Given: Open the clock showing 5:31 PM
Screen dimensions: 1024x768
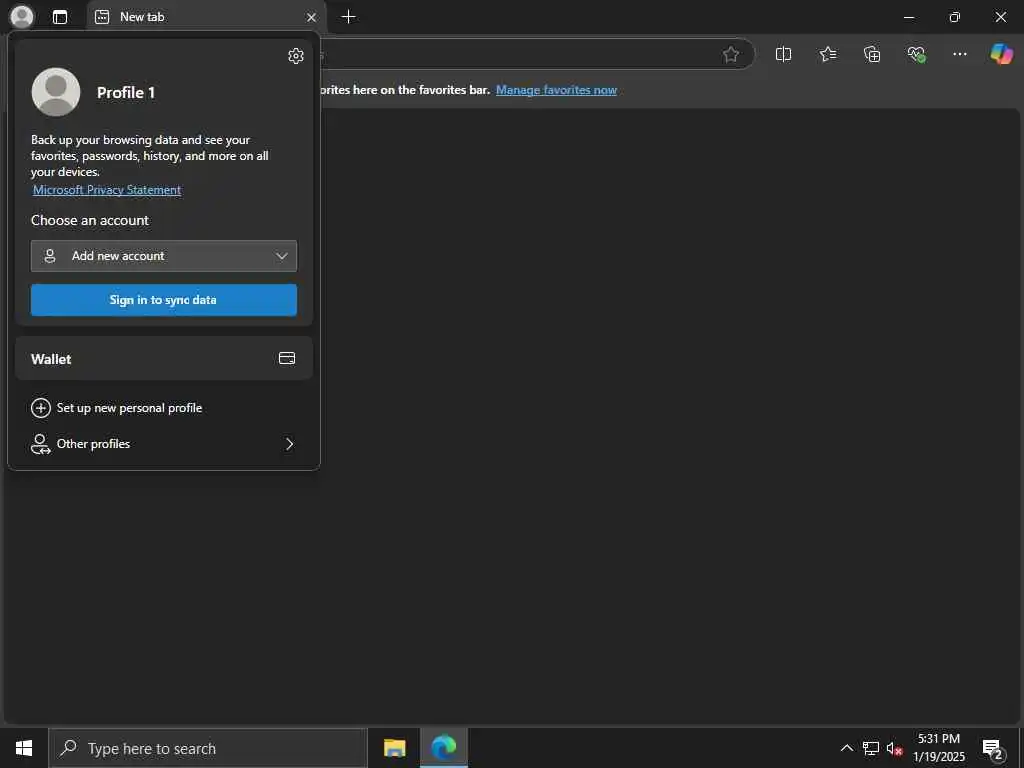Looking at the screenshot, I should 939,748.
